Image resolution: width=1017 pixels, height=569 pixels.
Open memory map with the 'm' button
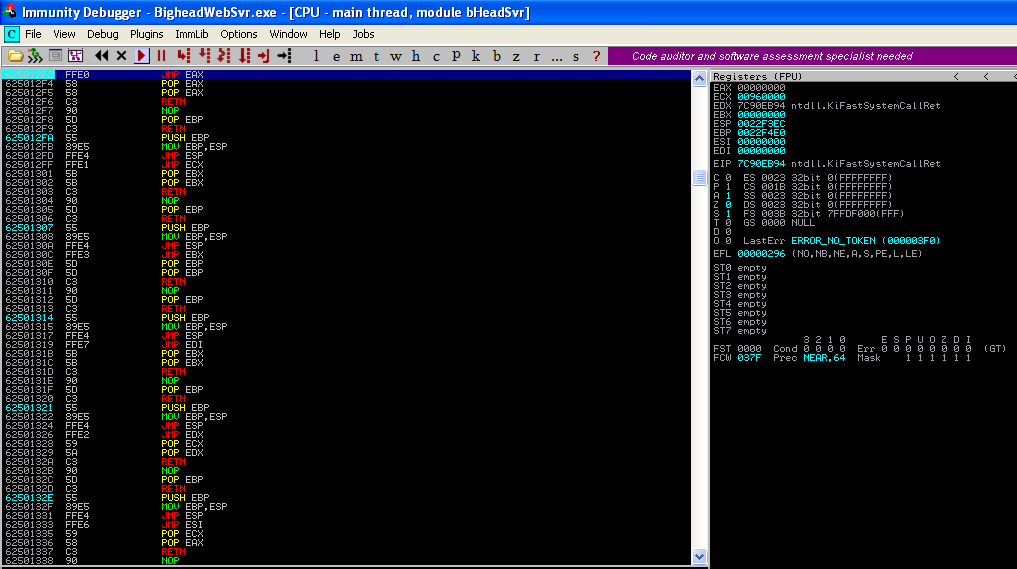click(356, 56)
